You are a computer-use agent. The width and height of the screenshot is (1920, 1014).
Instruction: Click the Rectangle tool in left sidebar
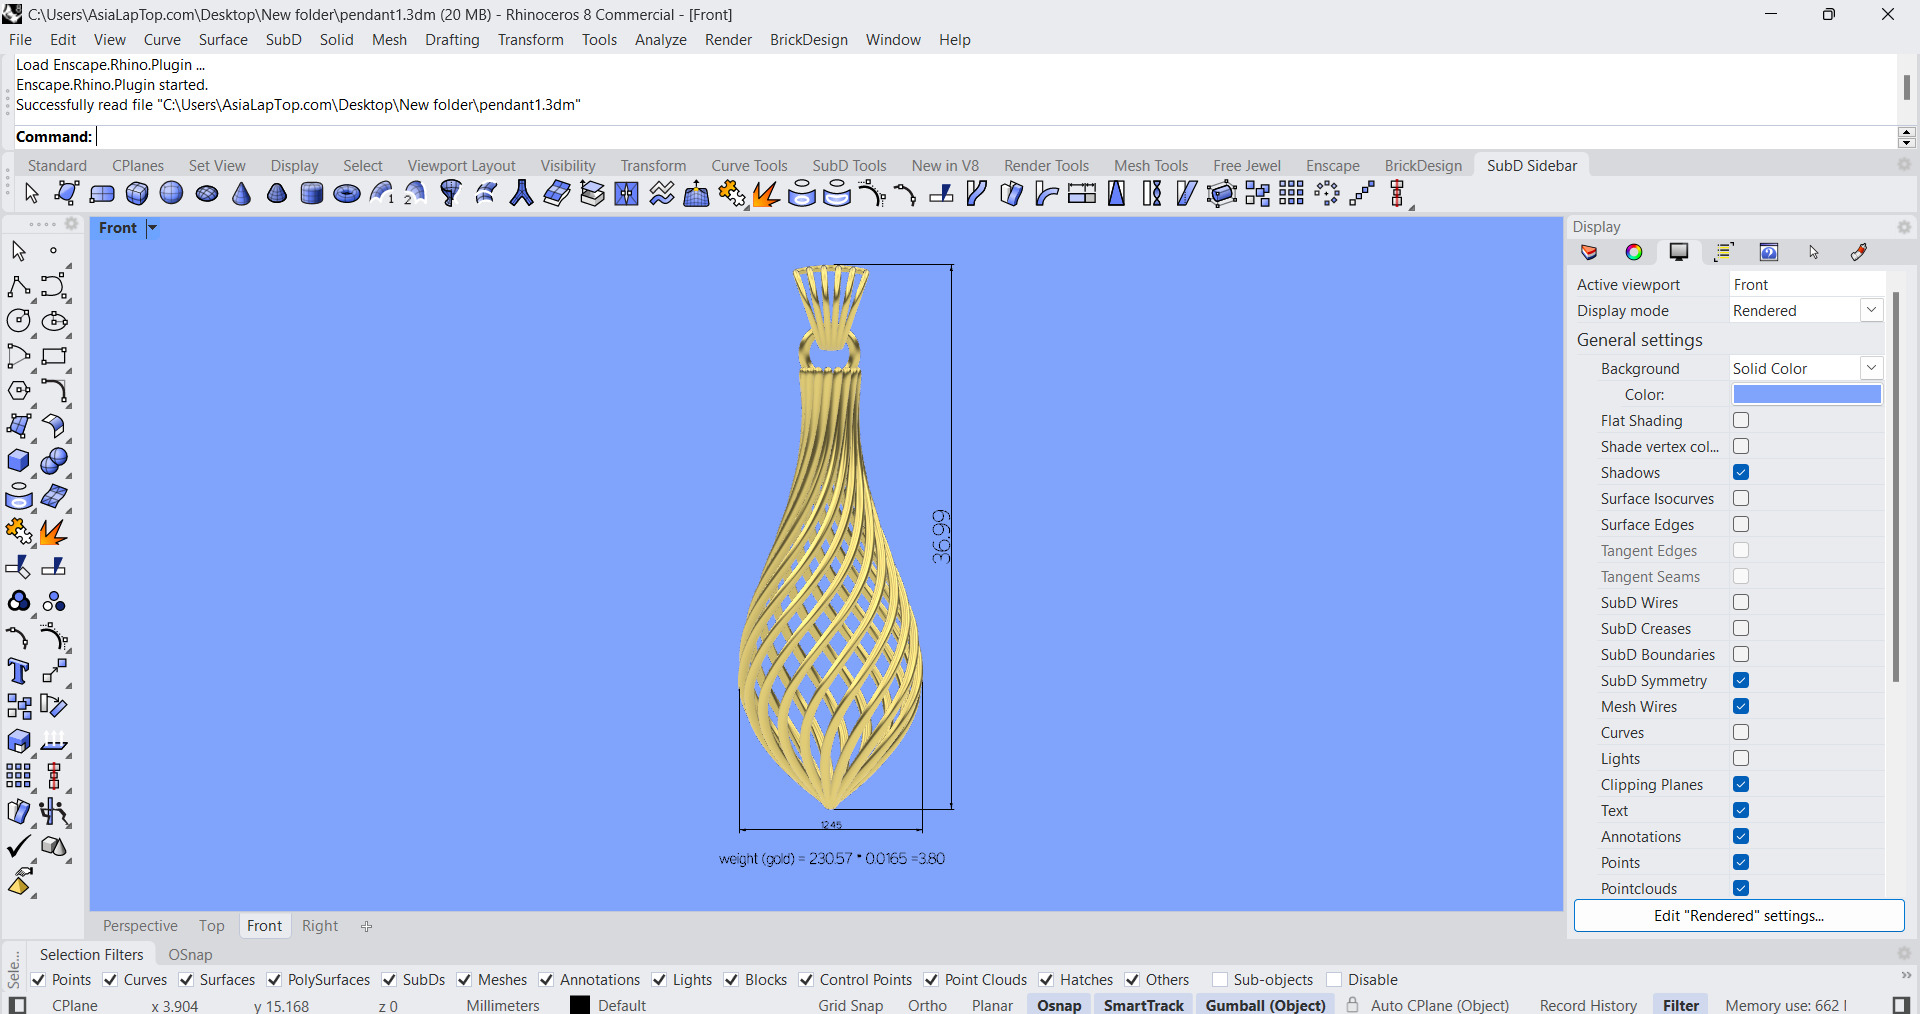[x=54, y=356]
